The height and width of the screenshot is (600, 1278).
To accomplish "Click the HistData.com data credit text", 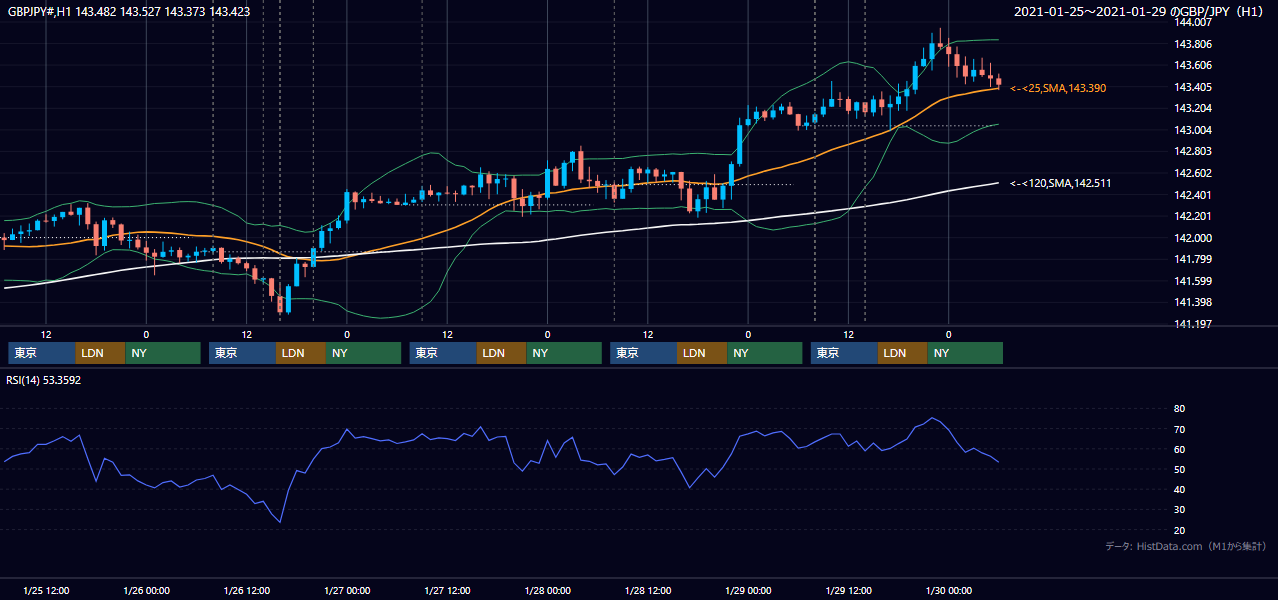I will coord(1186,546).
